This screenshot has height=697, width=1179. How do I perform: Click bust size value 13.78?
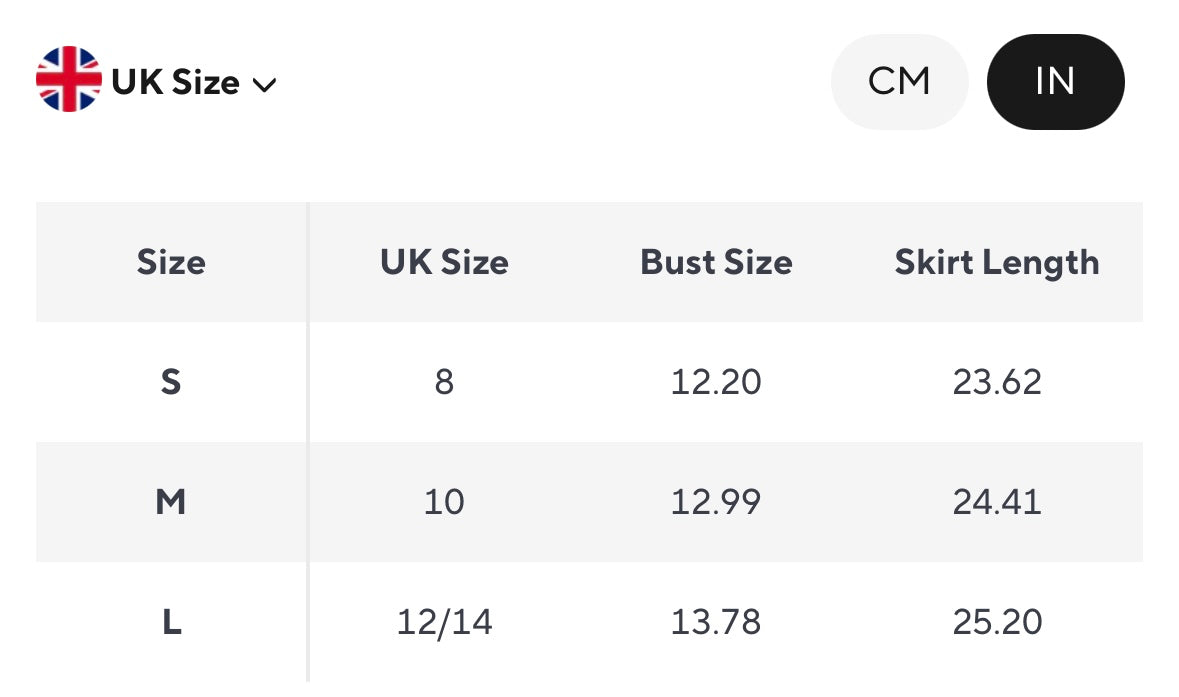[716, 623]
